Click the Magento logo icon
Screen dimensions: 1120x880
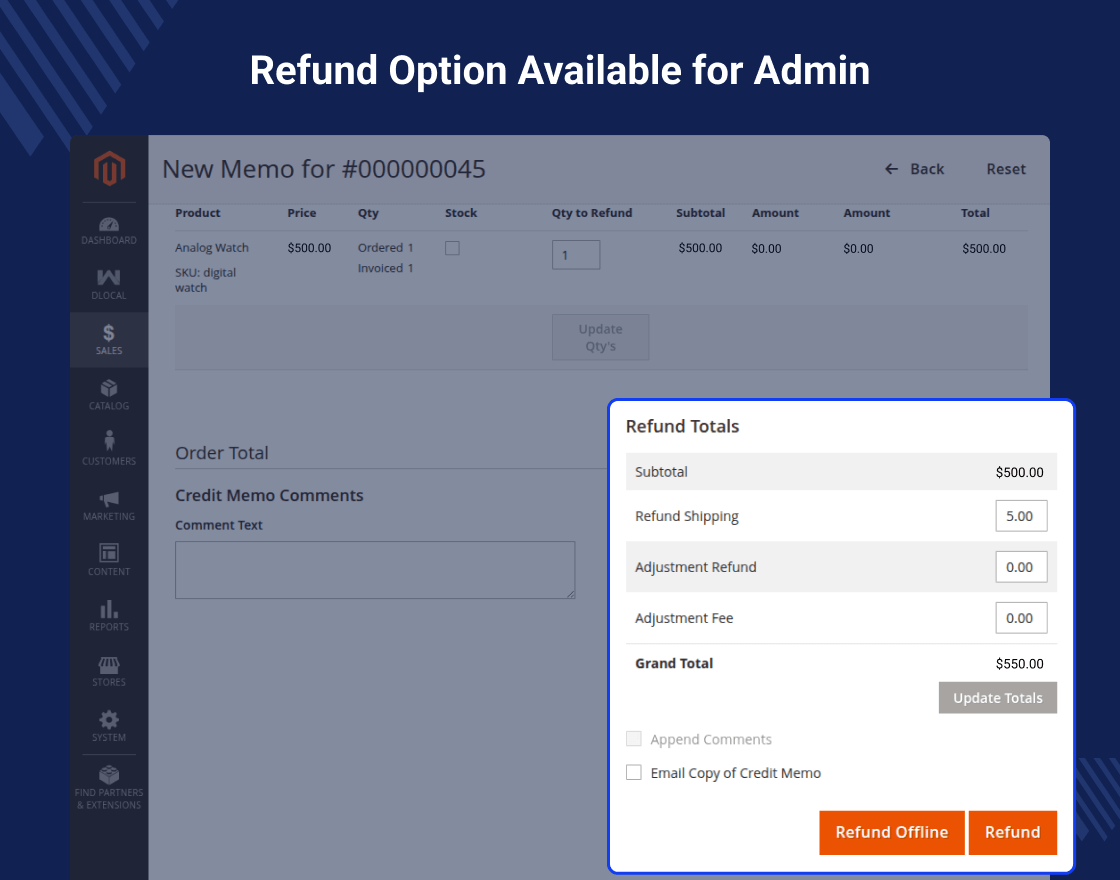click(109, 169)
